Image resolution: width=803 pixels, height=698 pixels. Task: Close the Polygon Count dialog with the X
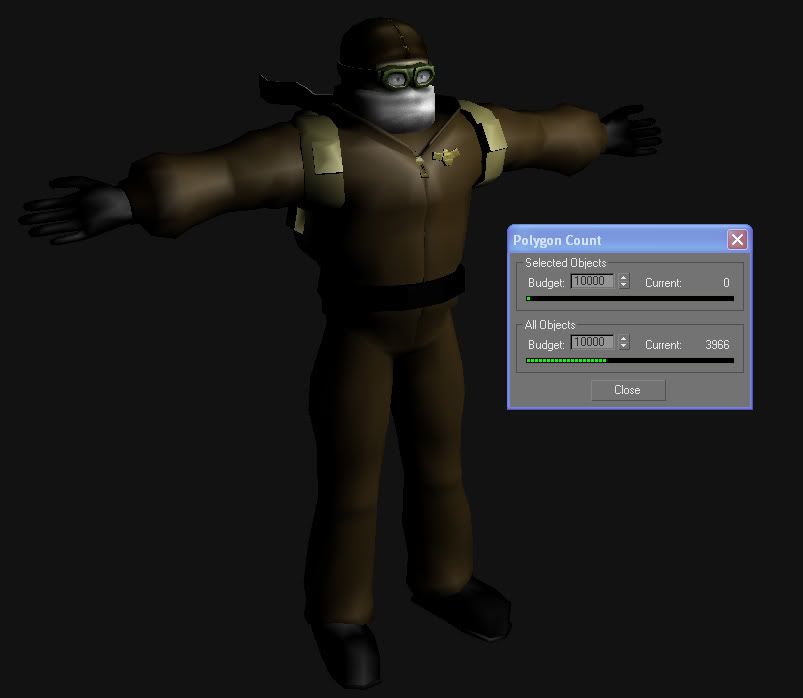(737, 240)
